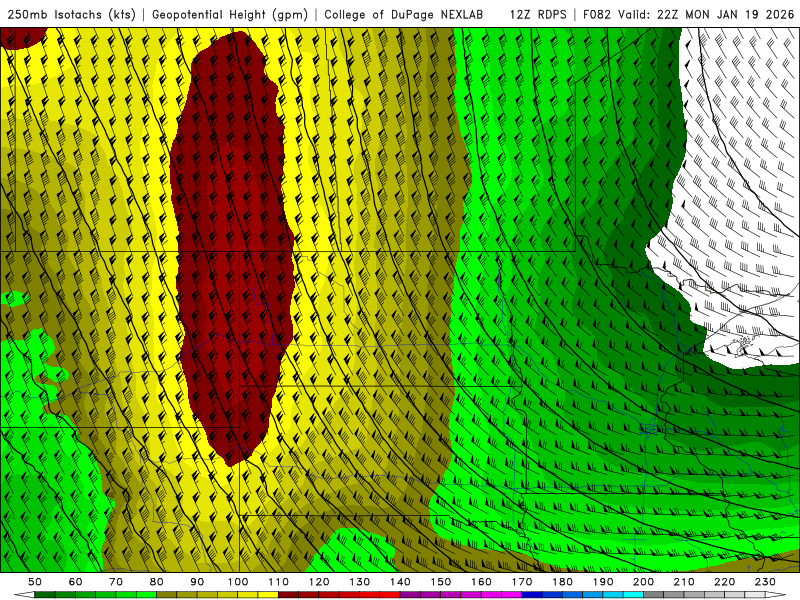
Task: Click the 180 value on the color scale
Action: coord(562,582)
